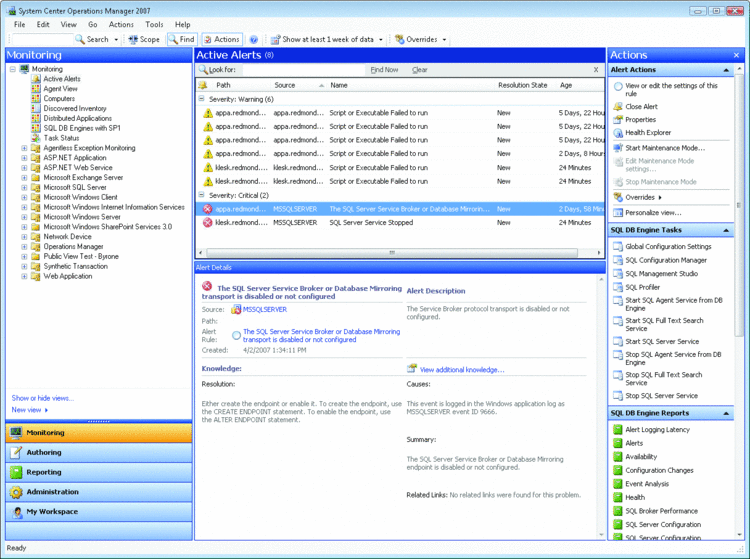Click the Find Now button
Screen dimensions: 750x559
(x=384, y=70)
